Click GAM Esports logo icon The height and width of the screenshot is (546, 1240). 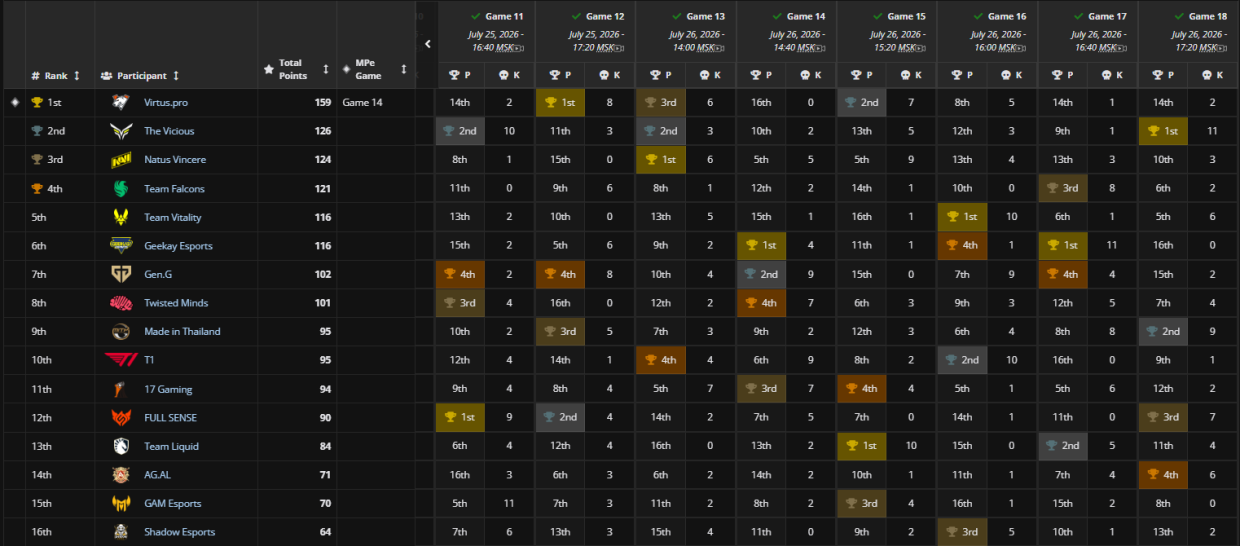[x=120, y=503]
